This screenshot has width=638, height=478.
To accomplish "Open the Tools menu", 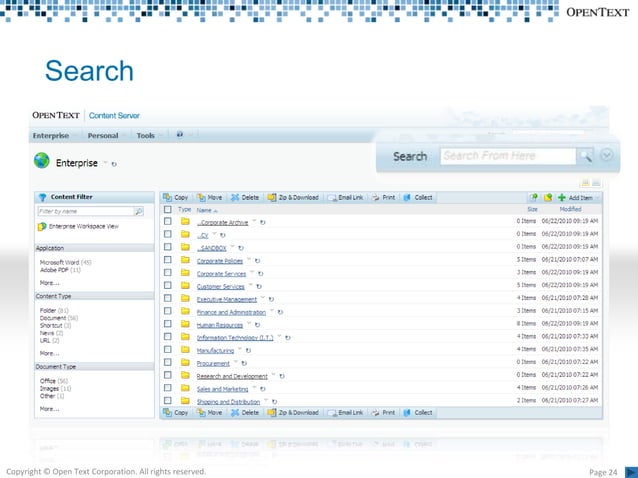I will pyautogui.click(x=146, y=136).
